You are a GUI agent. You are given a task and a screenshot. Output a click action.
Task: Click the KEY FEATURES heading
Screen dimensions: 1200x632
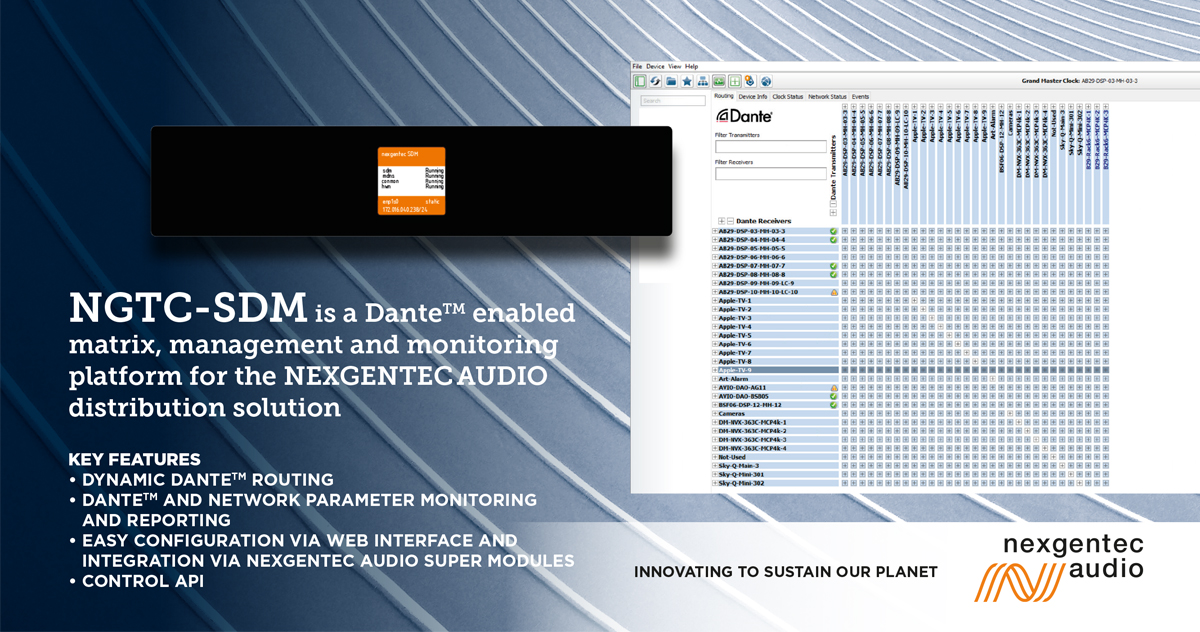134,460
